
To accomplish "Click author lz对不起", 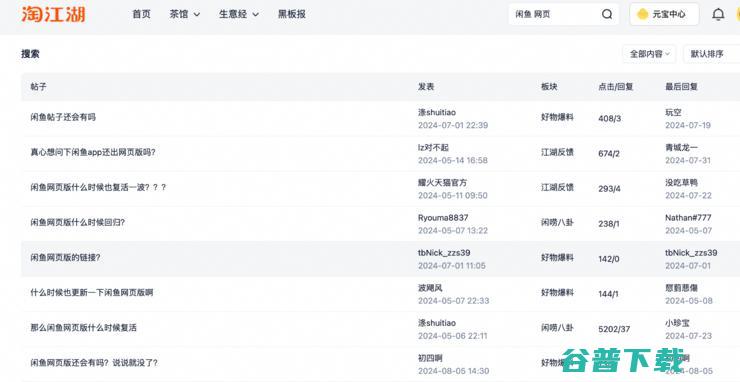I will click(x=433, y=147).
